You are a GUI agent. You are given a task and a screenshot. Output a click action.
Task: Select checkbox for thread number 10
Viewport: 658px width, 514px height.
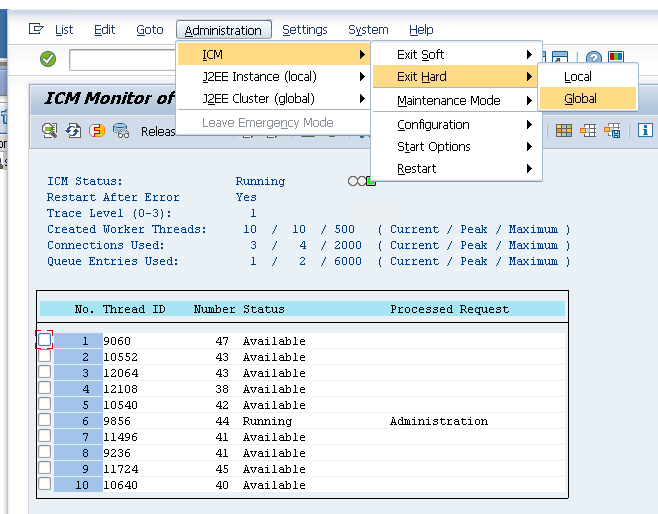44,484
